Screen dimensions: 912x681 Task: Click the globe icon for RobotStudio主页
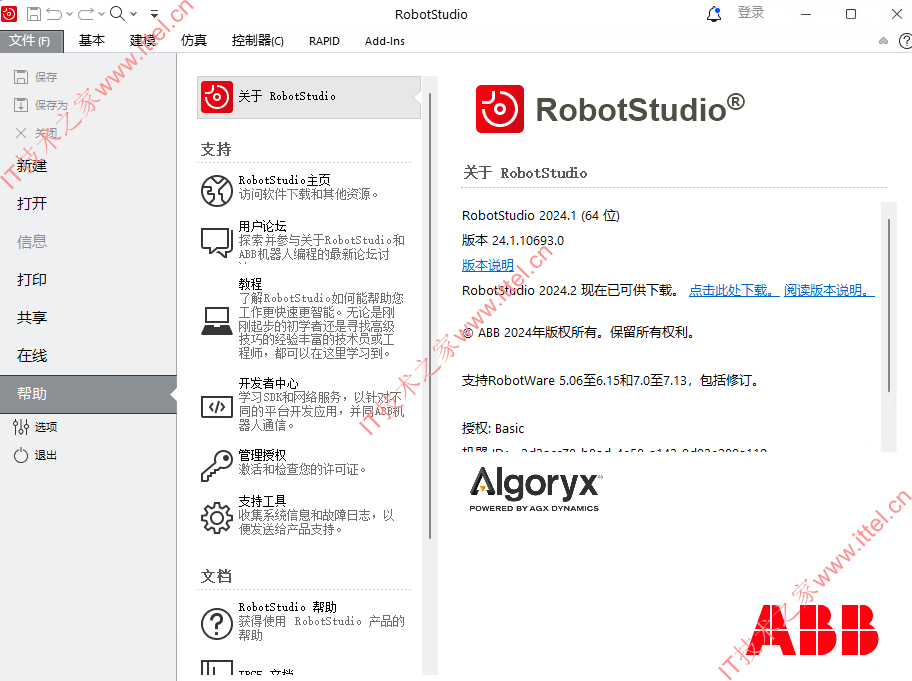pos(216,191)
